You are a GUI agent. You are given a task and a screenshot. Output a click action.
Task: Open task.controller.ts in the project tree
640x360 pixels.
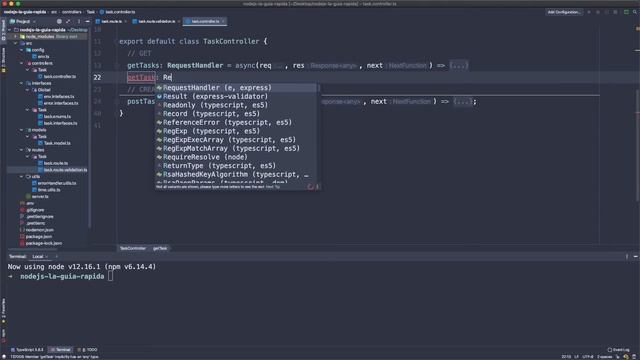point(57,76)
